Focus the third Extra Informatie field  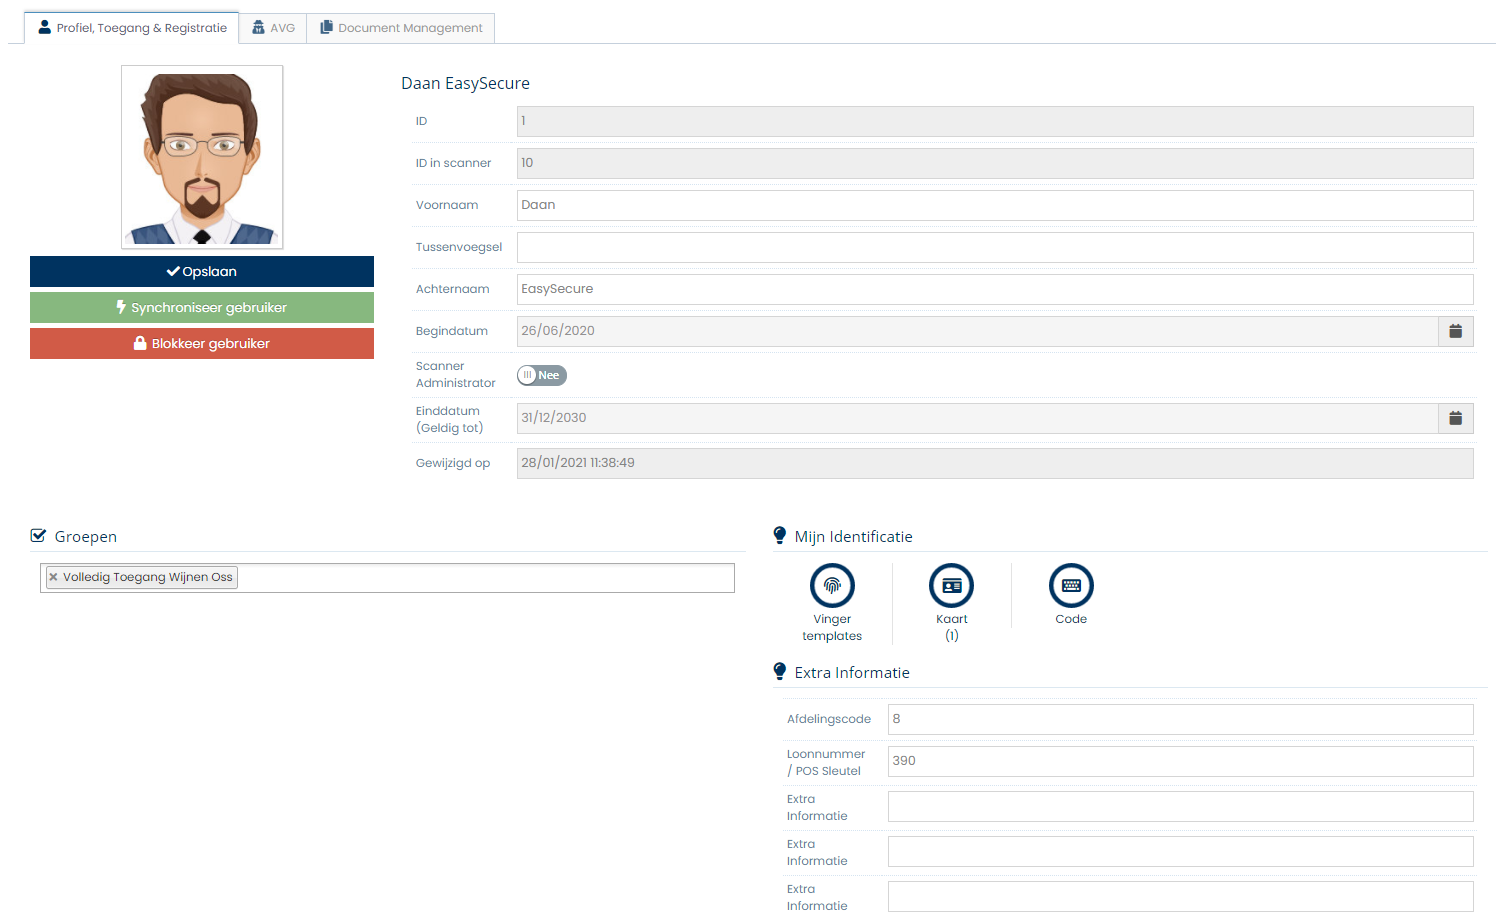(1180, 896)
